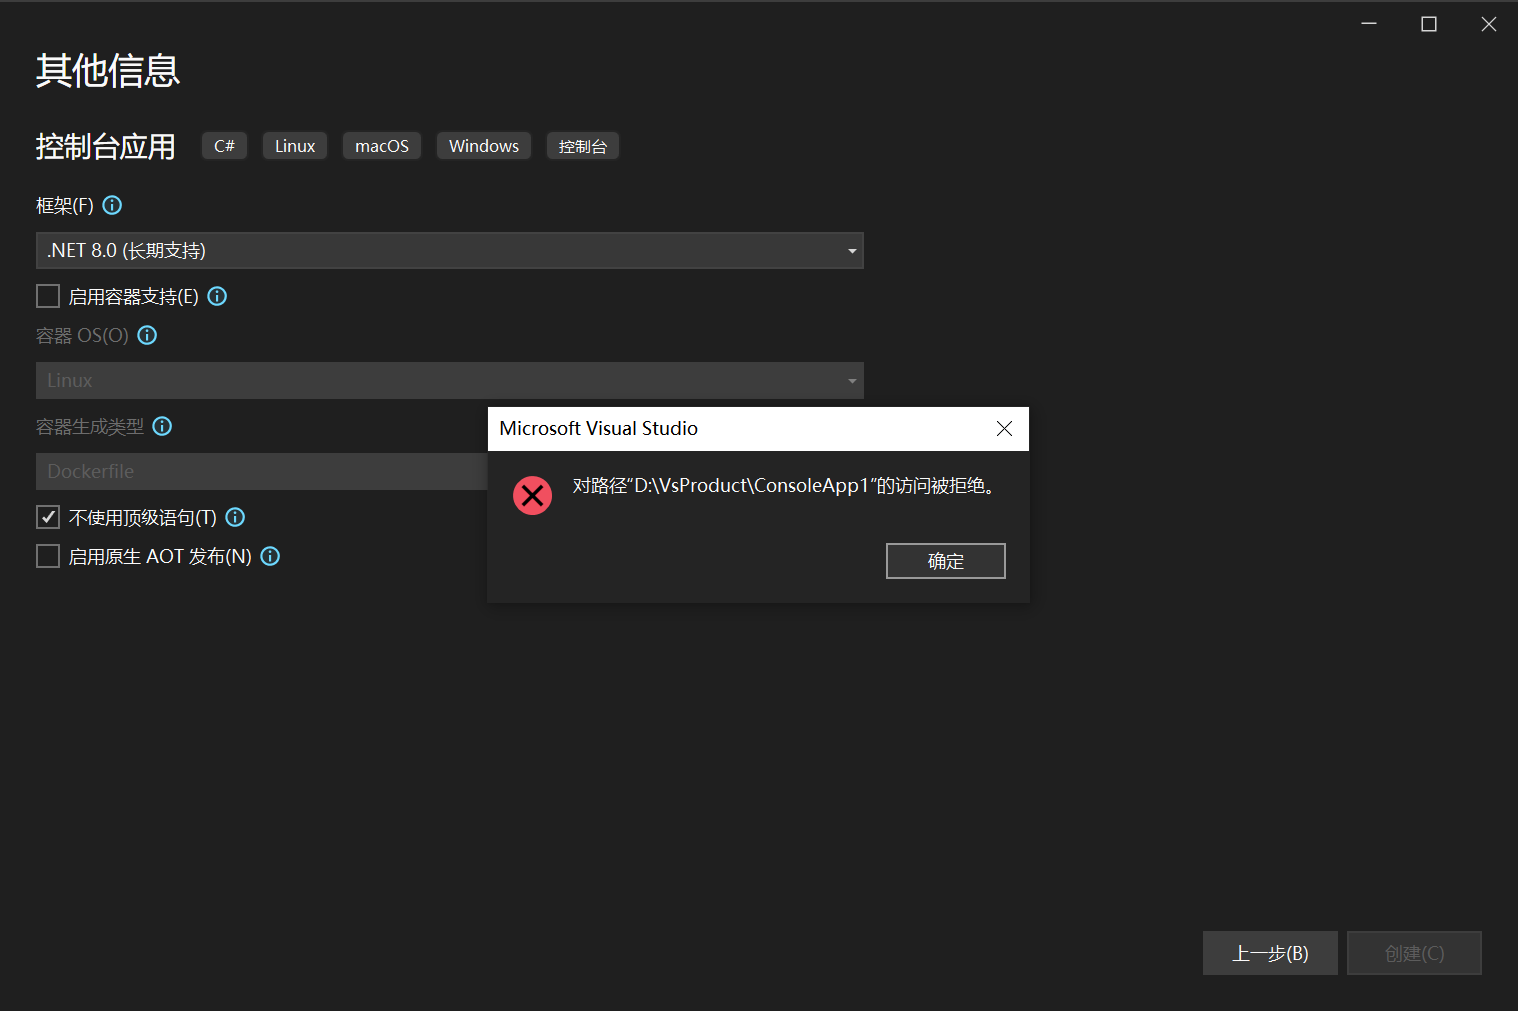
Task: Click the info icon beside 启用容器支持(E)
Action: point(217,296)
